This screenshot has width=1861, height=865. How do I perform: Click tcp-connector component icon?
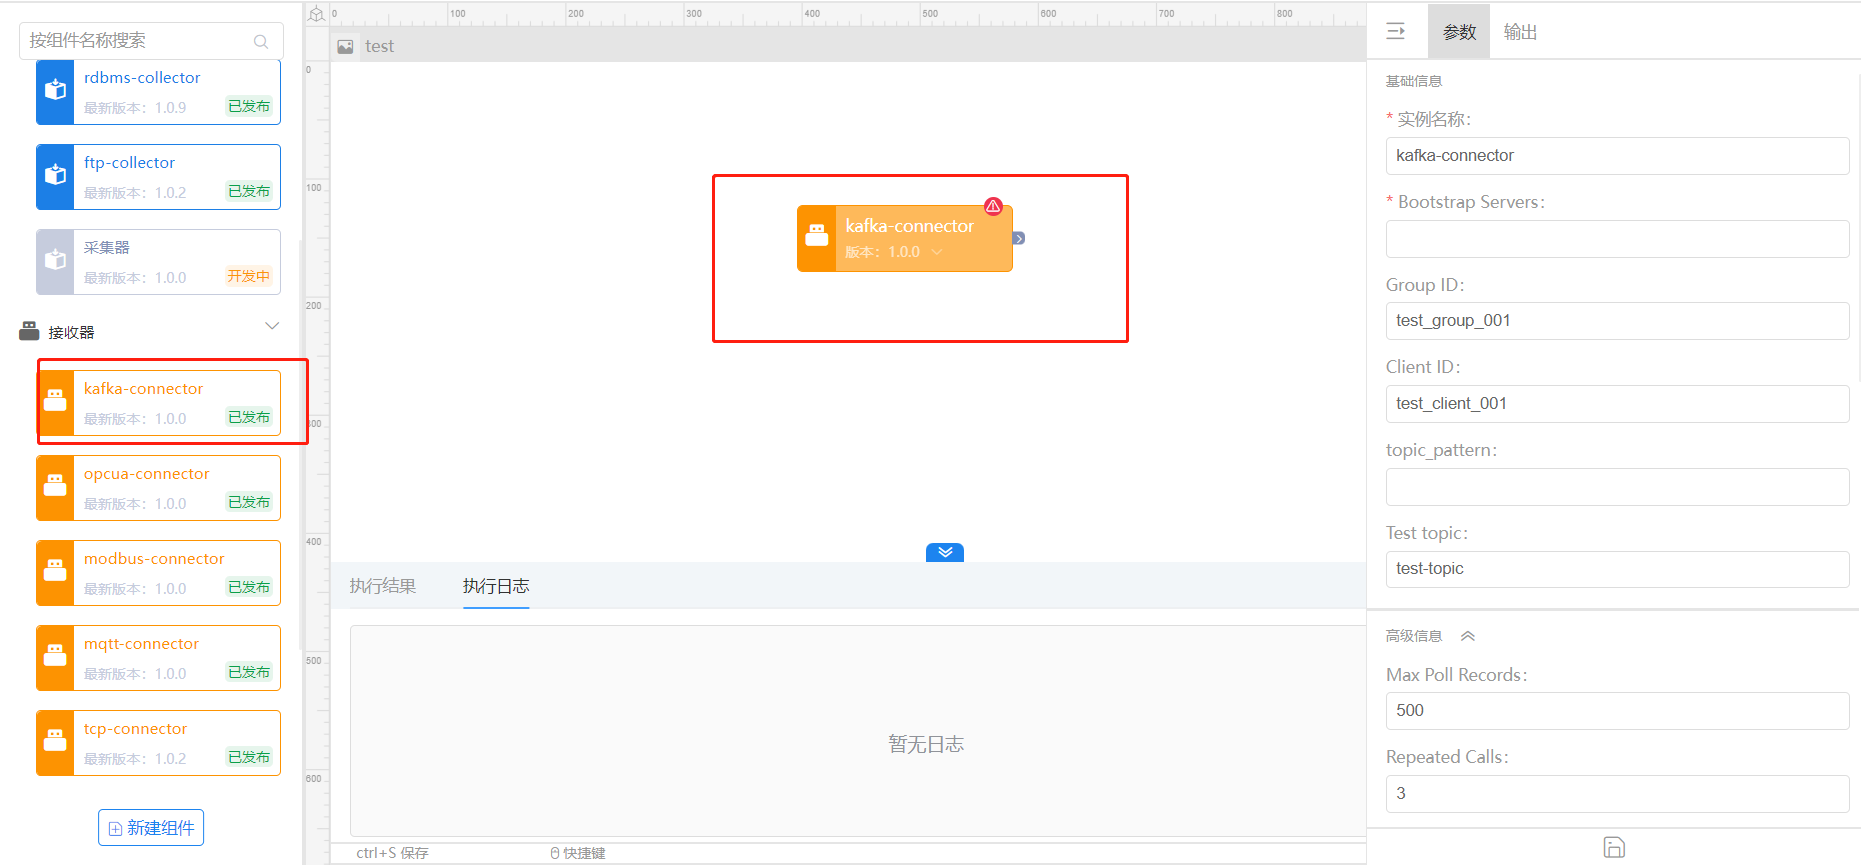click(55, 742)
